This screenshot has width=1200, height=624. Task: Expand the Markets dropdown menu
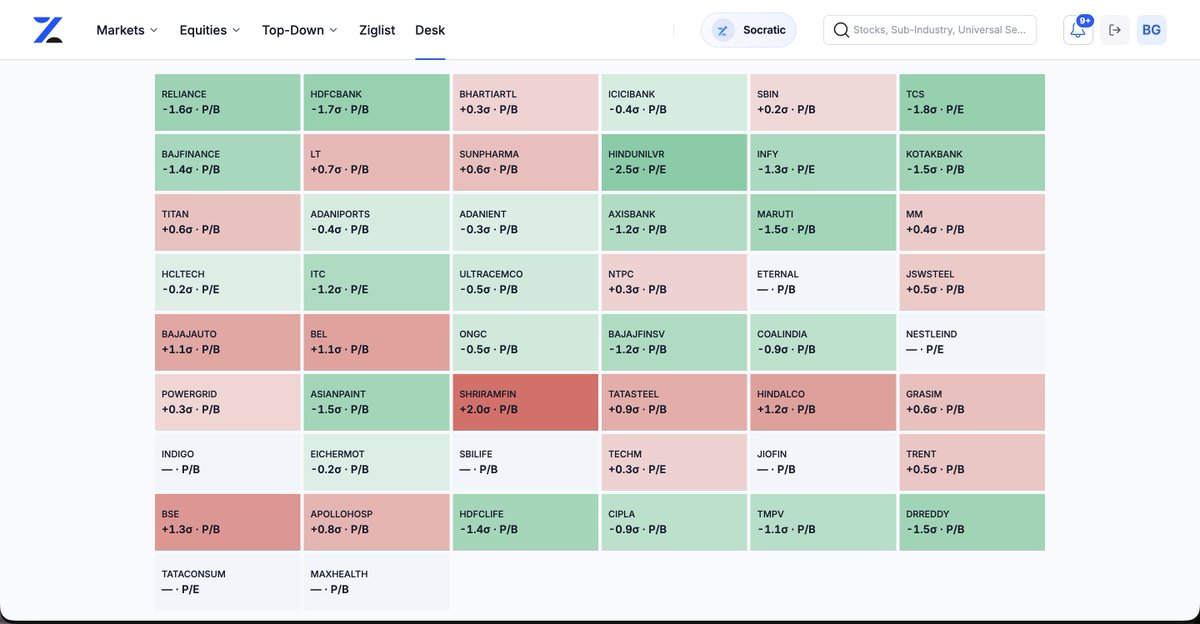(127, 30)
